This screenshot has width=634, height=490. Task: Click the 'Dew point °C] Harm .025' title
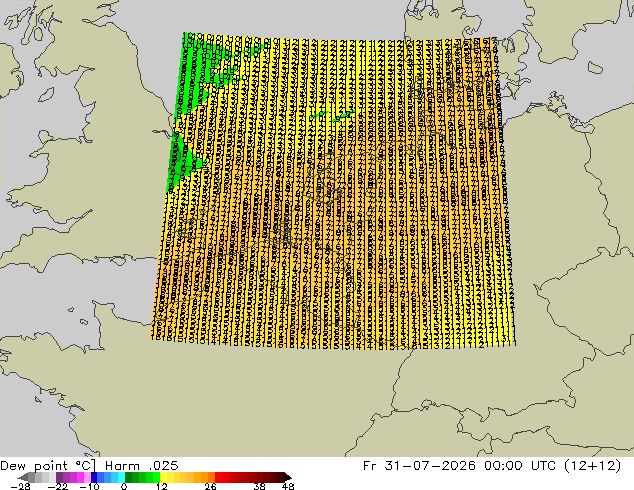89,466
